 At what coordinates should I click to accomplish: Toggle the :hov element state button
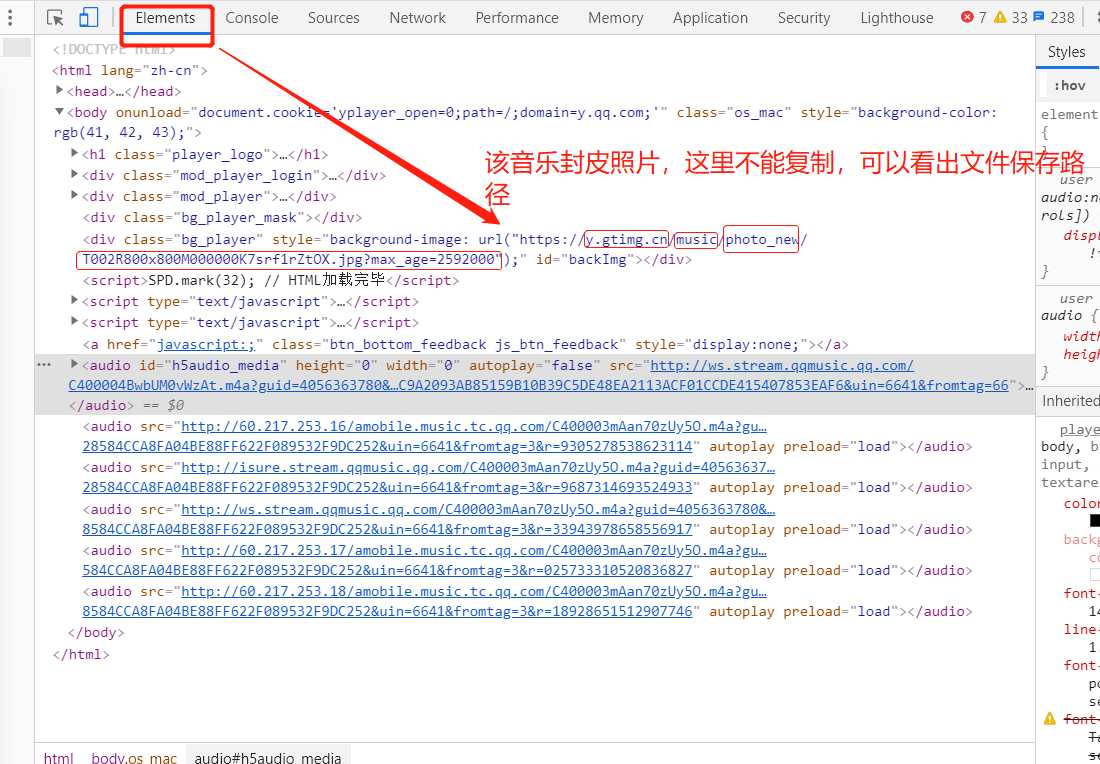[1069, 86]
